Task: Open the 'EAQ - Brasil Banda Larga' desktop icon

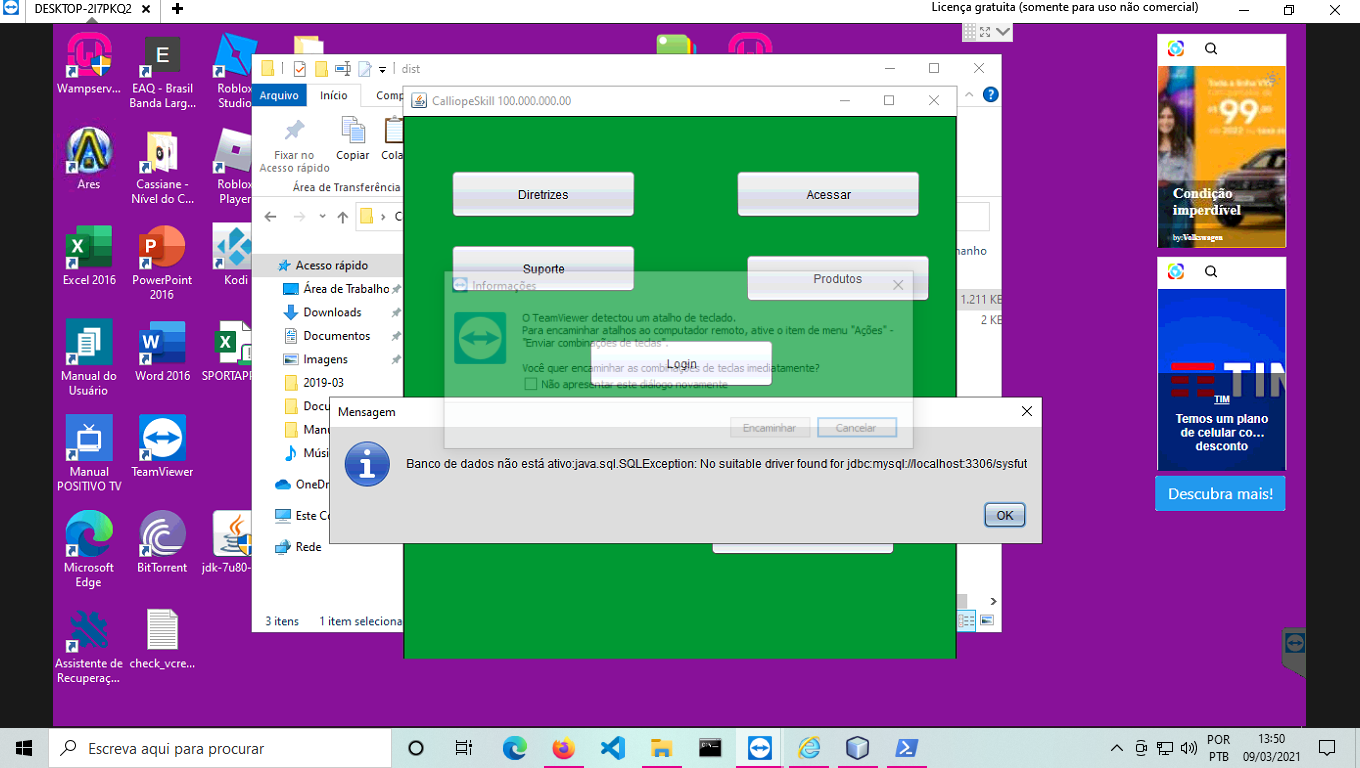Action: pyautogui.click(x=162, y=71)
